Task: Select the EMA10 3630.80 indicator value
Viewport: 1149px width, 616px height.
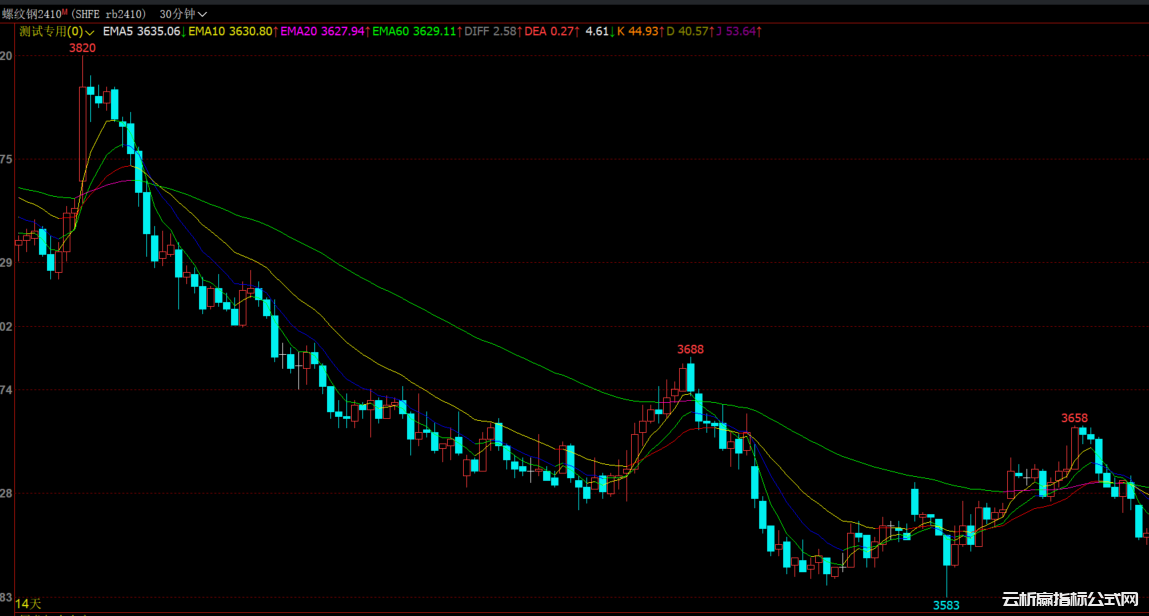Action: coord(233,31)
